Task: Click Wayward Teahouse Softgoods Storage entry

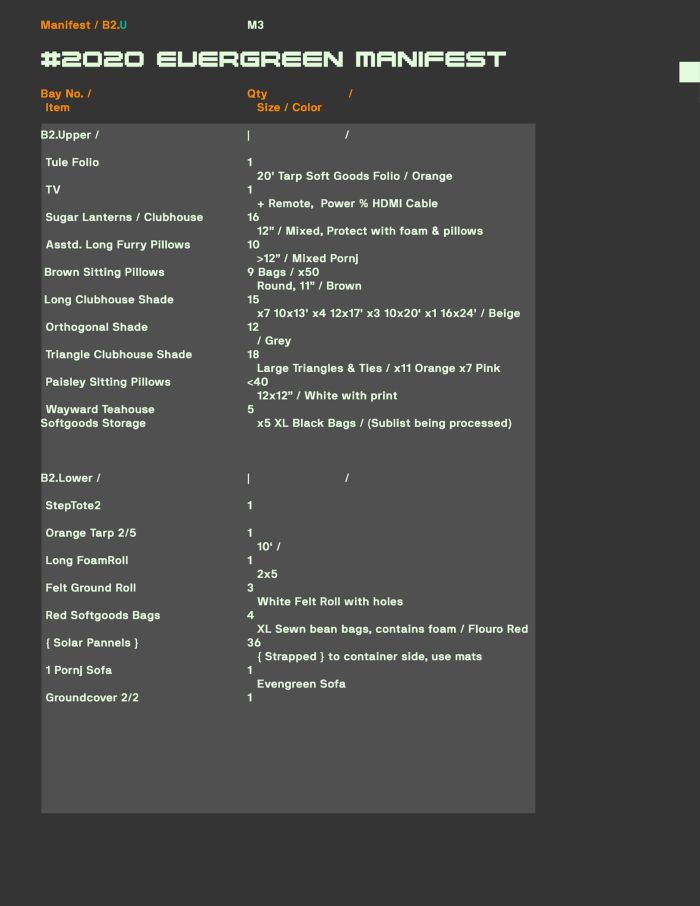Action: (97, 416)
